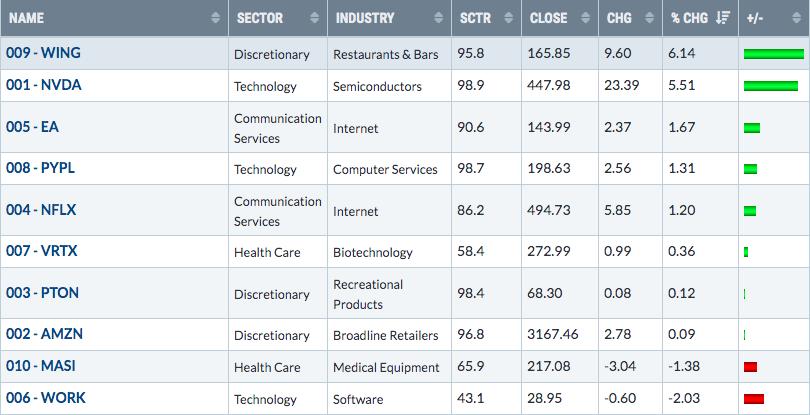810x415 pixels.
Task: Select the 002 - AMZN symbol link
Action: [44, 334]
